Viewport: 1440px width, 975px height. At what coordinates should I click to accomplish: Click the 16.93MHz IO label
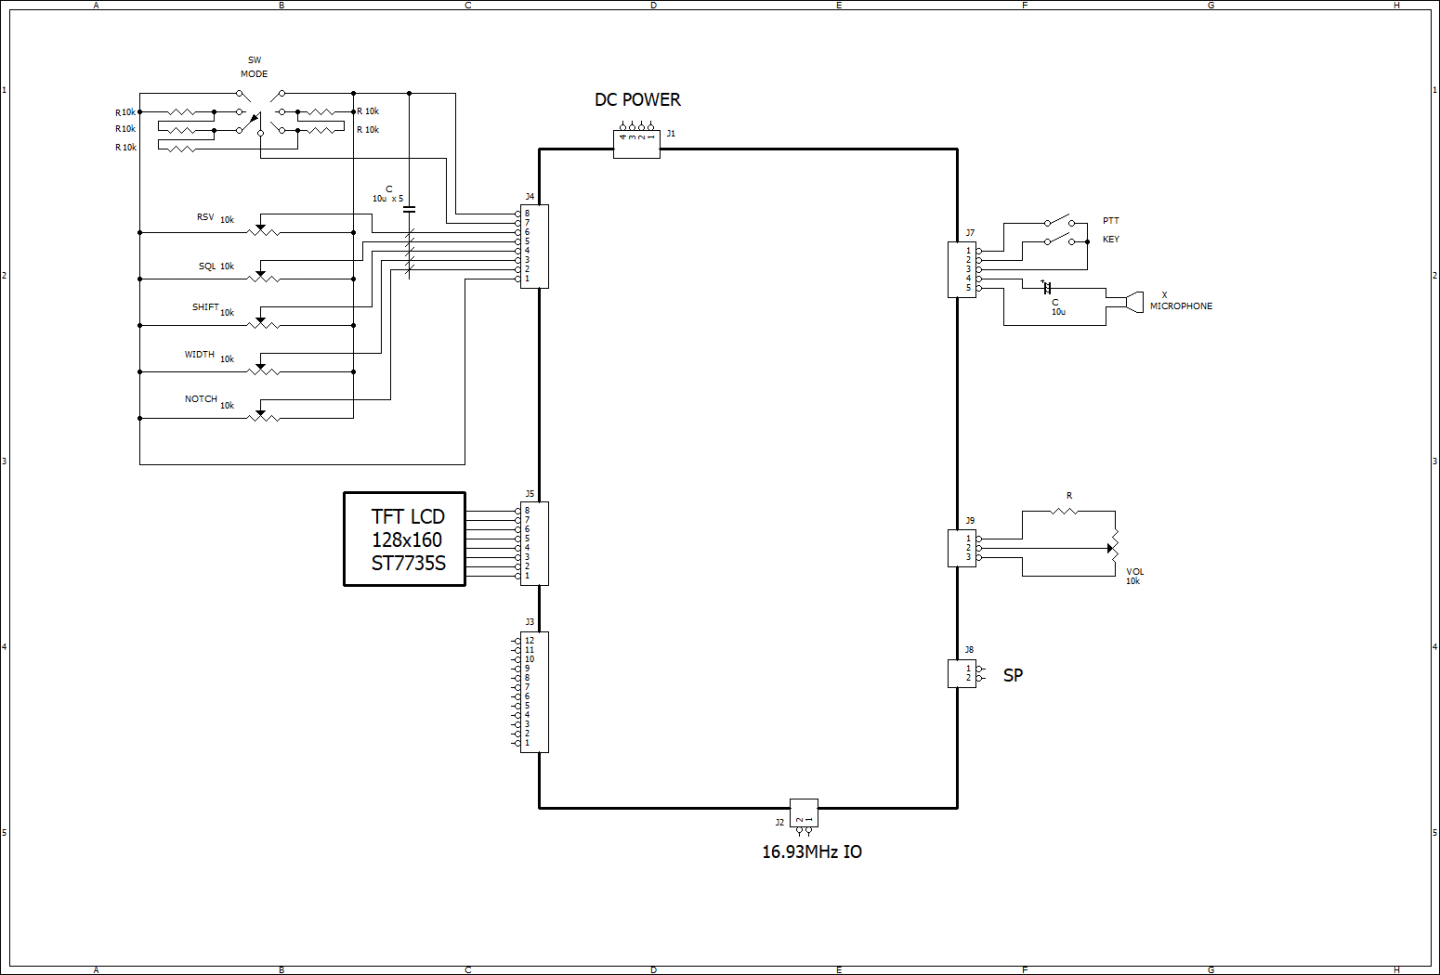point(812,852)
